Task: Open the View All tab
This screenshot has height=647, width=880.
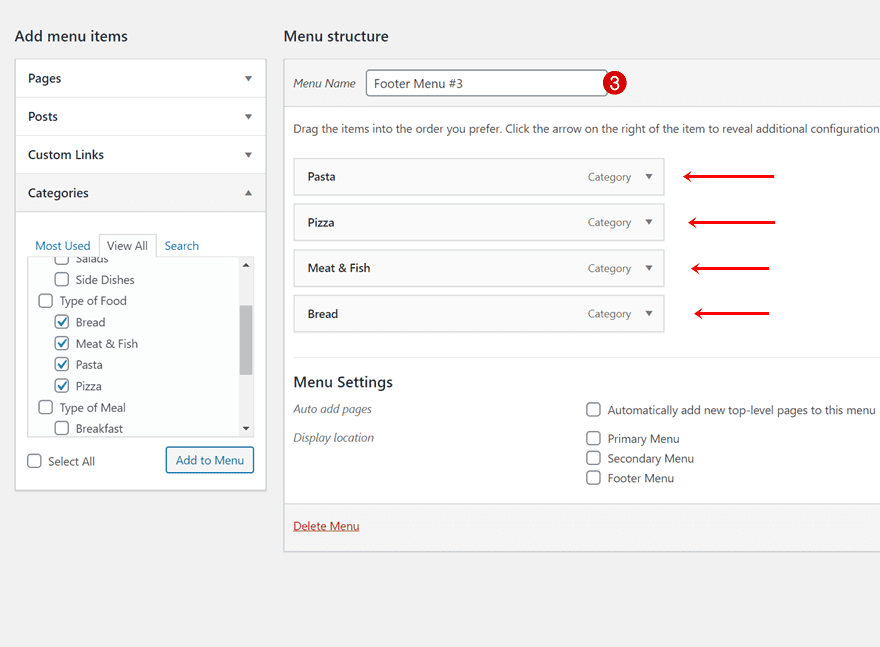Action: (127, 245)
